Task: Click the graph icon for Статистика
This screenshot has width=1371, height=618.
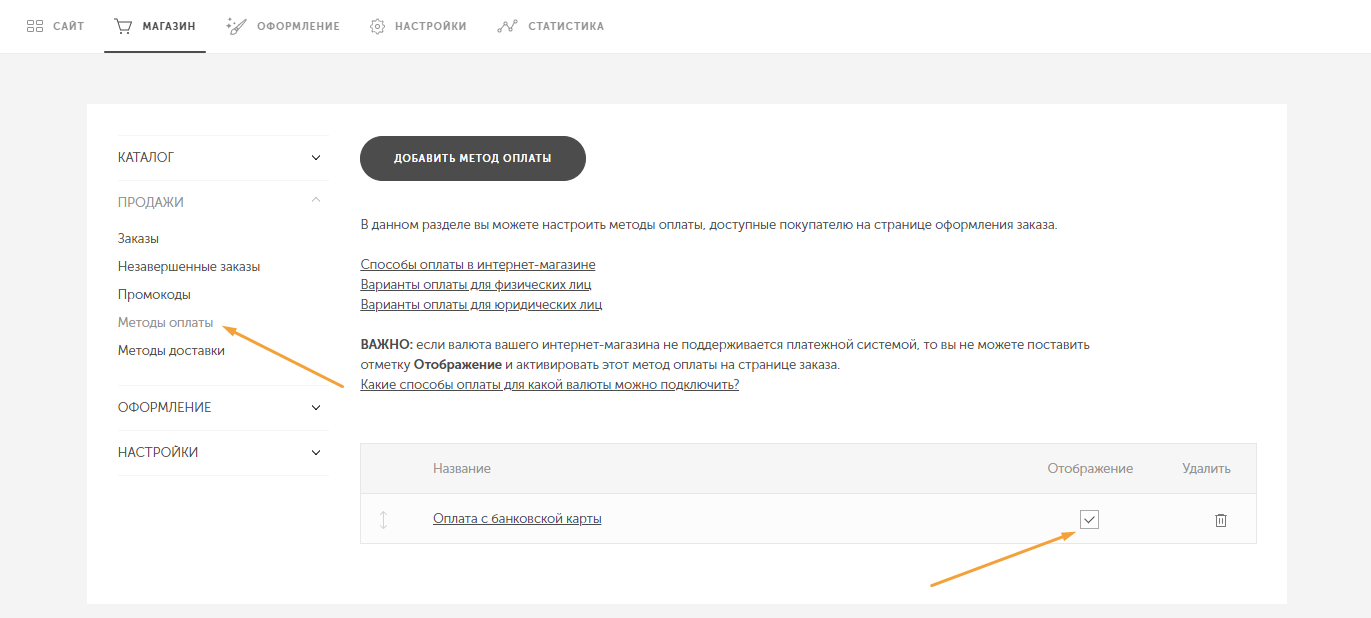Action: tap(506, 26)
